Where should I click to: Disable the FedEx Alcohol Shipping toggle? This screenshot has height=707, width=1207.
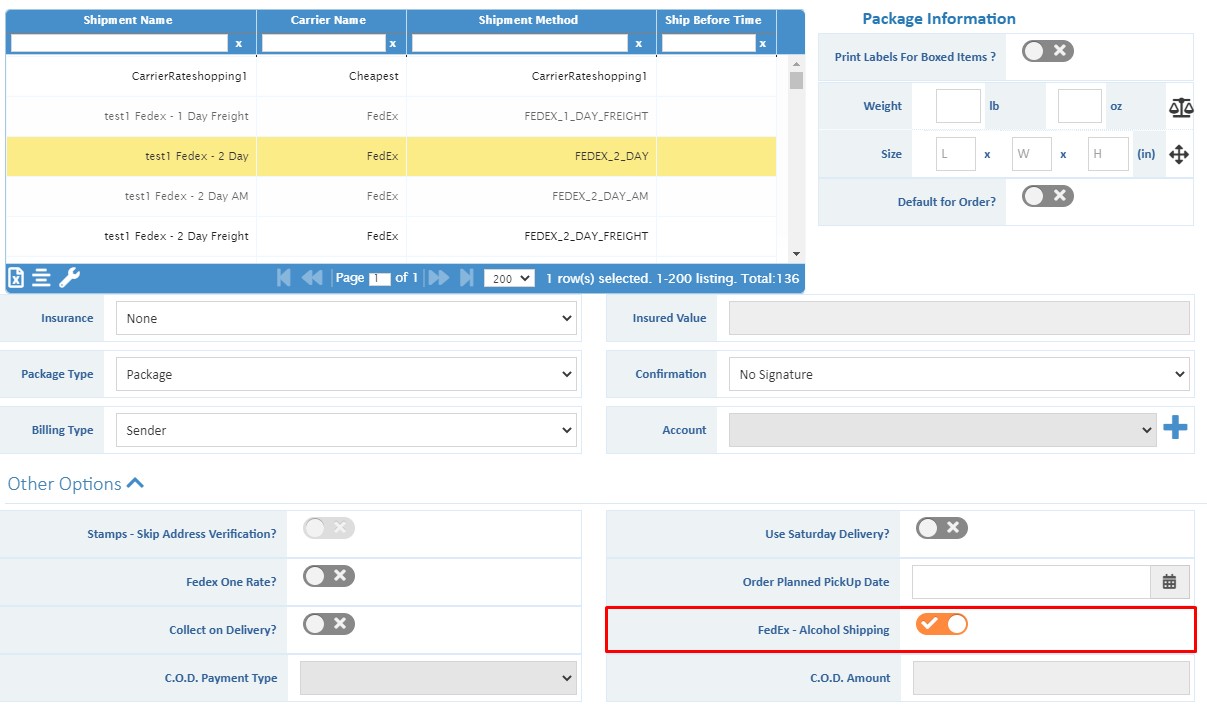coord(942,625)
